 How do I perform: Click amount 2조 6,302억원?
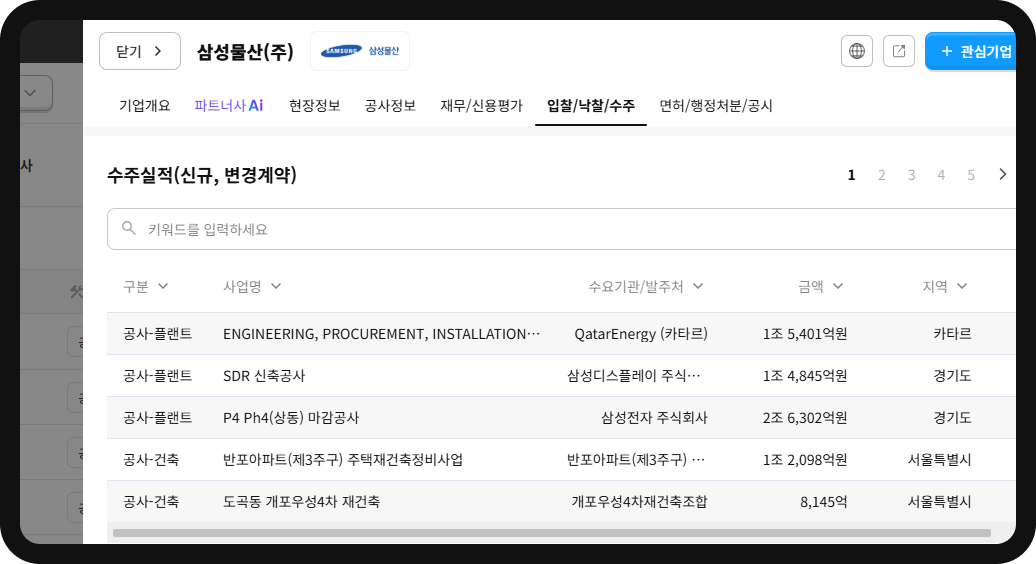805,417
